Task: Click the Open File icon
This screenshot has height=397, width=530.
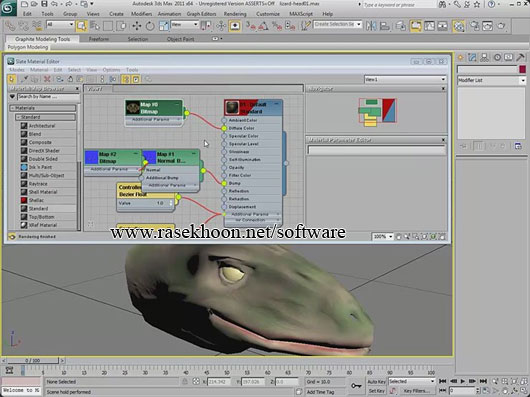Action: (34, 4)
